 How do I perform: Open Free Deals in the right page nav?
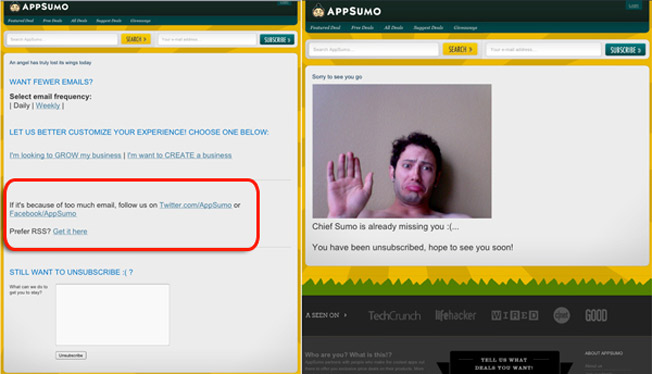[x=362, y=27]
